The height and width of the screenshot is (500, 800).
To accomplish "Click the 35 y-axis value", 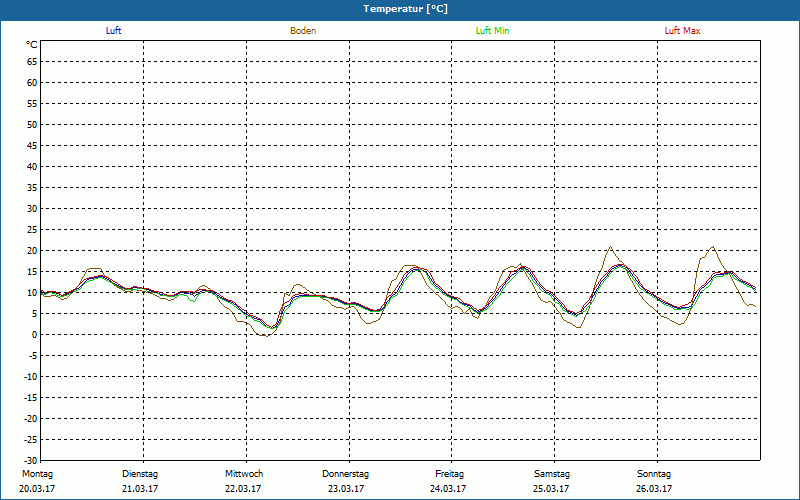I will coord(32,188).
